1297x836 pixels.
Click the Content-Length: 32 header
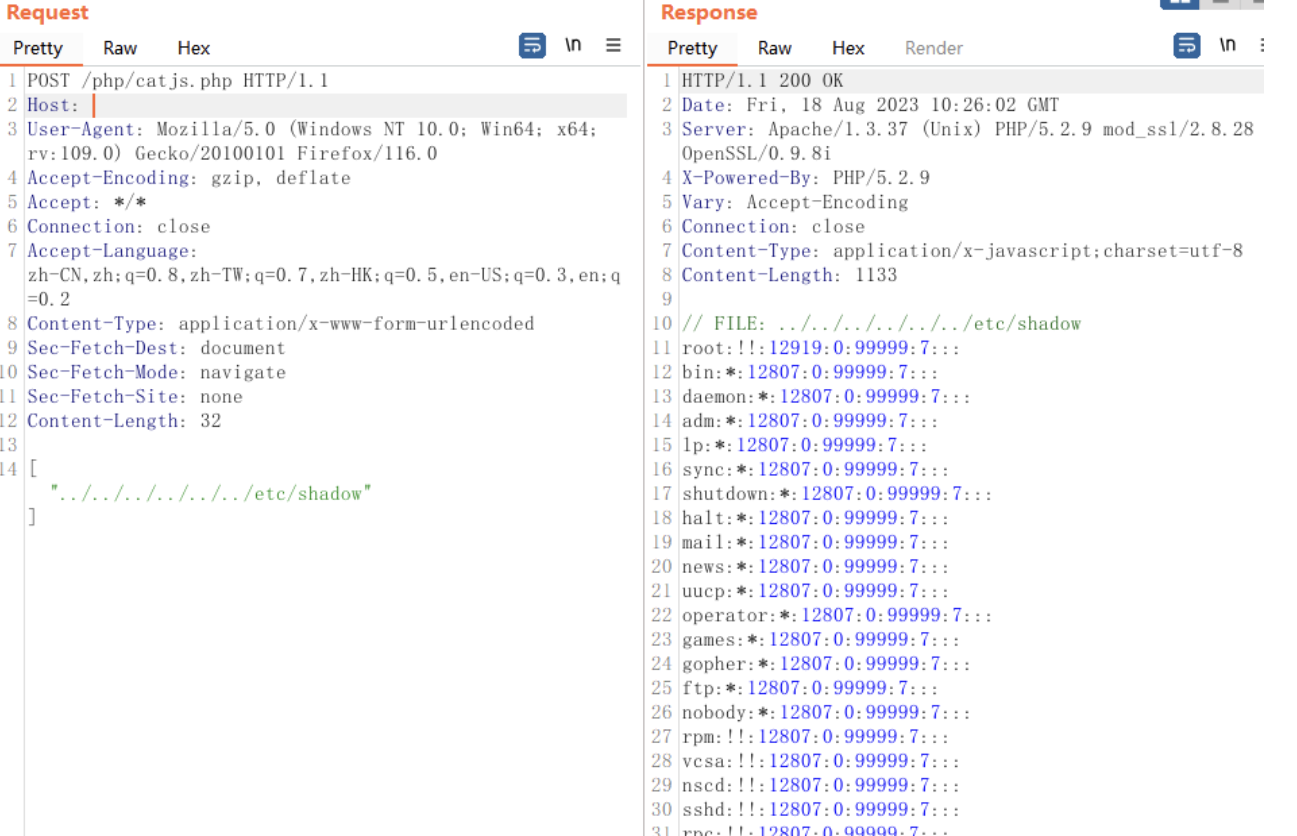point(124,420)
